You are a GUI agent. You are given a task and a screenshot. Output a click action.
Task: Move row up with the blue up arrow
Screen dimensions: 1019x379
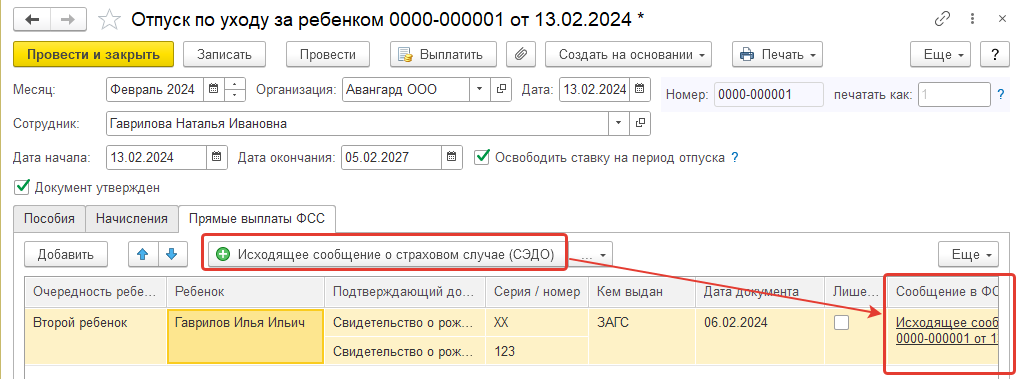coord(142,254)
